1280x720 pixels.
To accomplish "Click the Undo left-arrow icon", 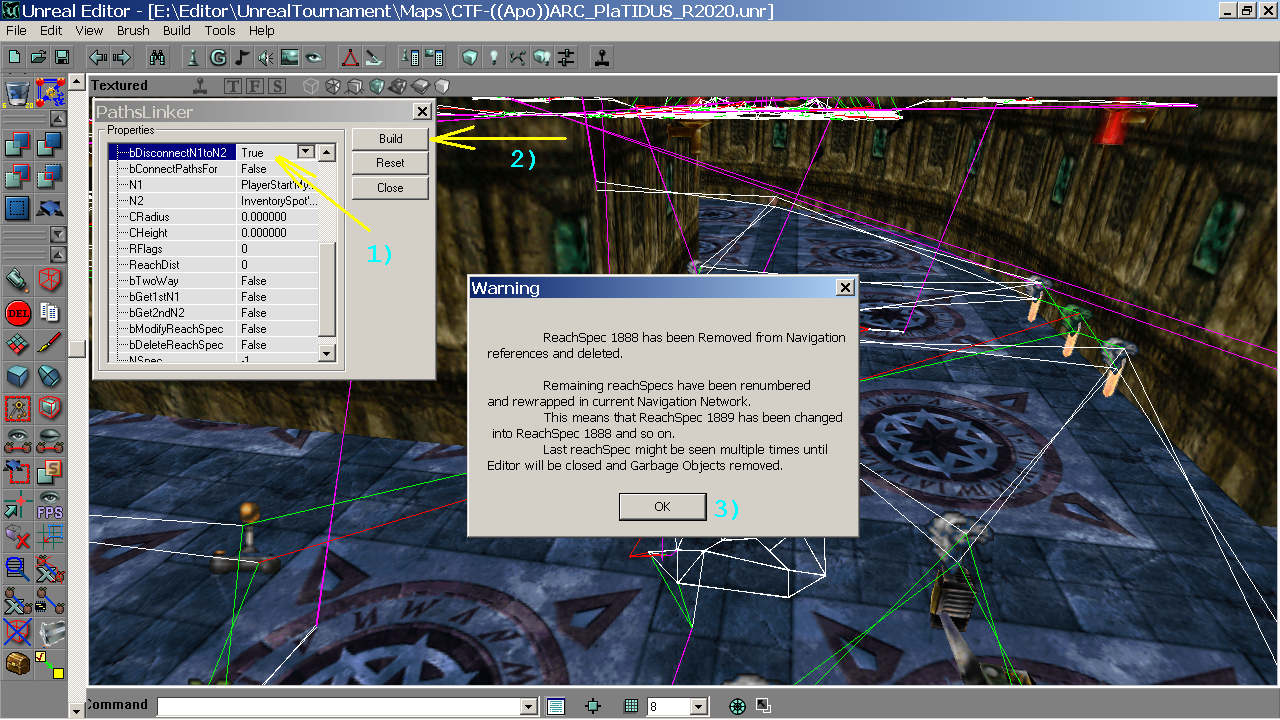I will pyautogui.click(x=98, y=57).
